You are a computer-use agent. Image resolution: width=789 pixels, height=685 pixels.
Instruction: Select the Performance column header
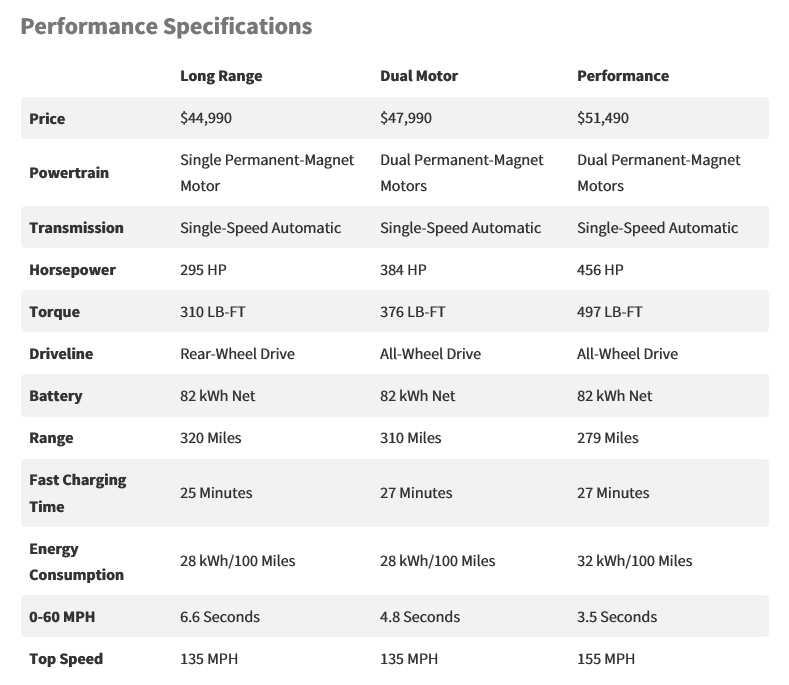click(x=623, y=76)
